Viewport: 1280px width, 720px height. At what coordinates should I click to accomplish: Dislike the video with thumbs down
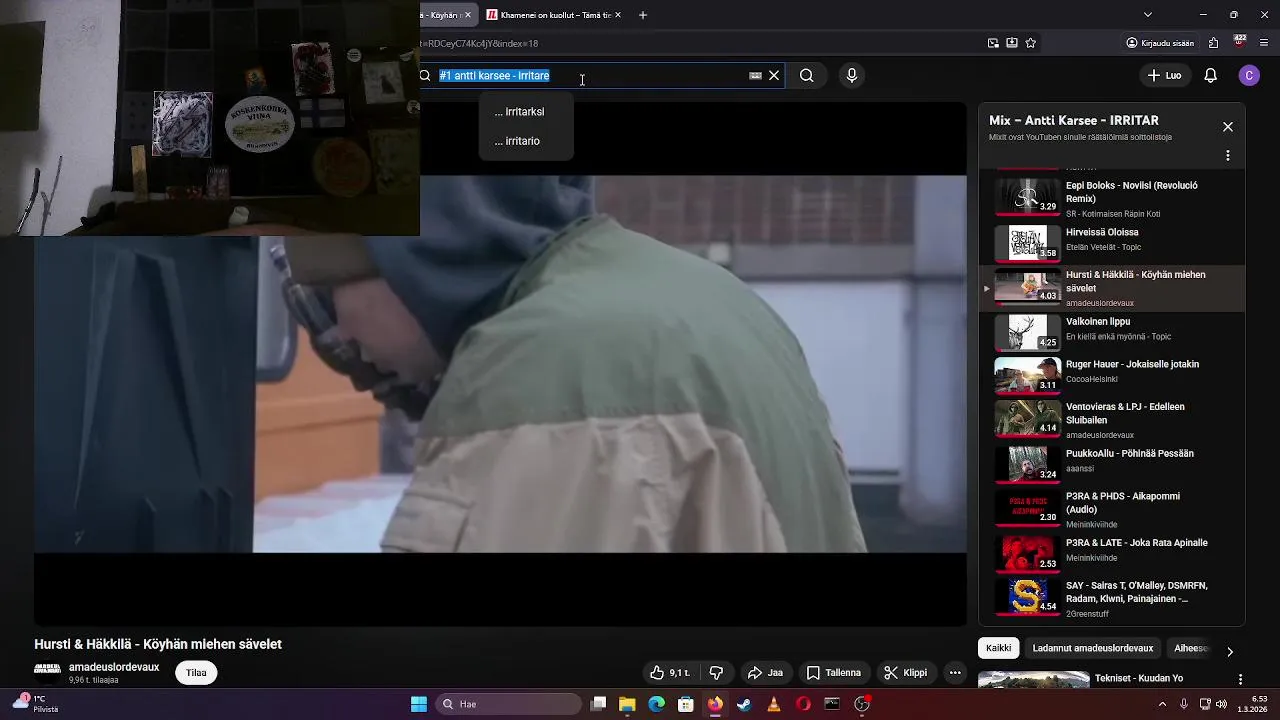(x=716, y=673)
